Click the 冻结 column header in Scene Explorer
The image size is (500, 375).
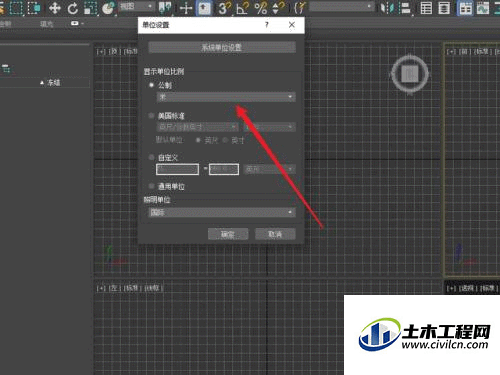pyautogui.click(x=53, y=82)
